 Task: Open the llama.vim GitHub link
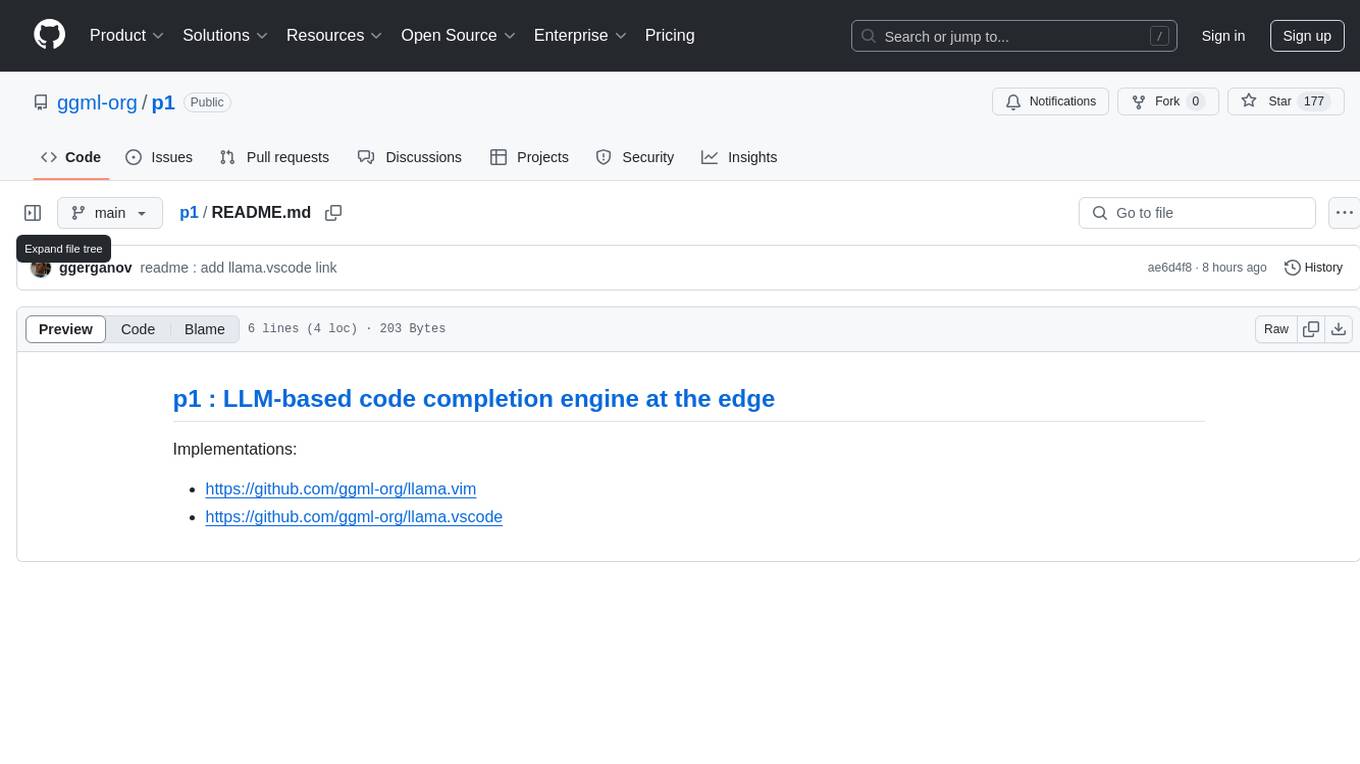341,489
